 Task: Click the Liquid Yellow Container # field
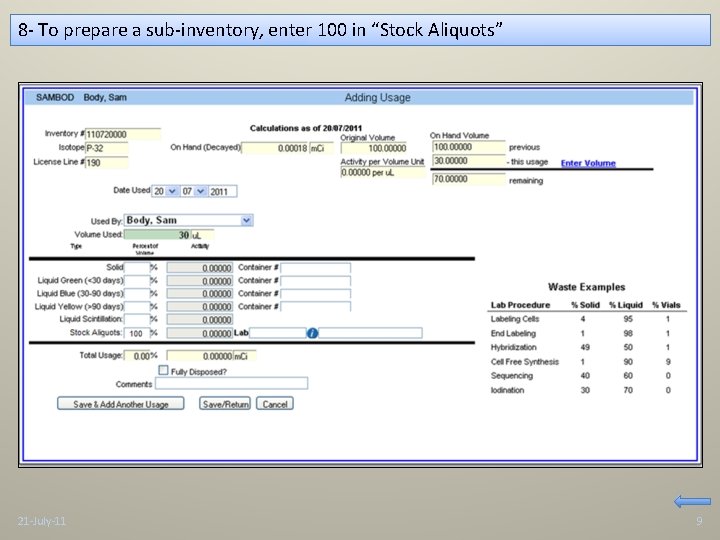pos(315,306)
